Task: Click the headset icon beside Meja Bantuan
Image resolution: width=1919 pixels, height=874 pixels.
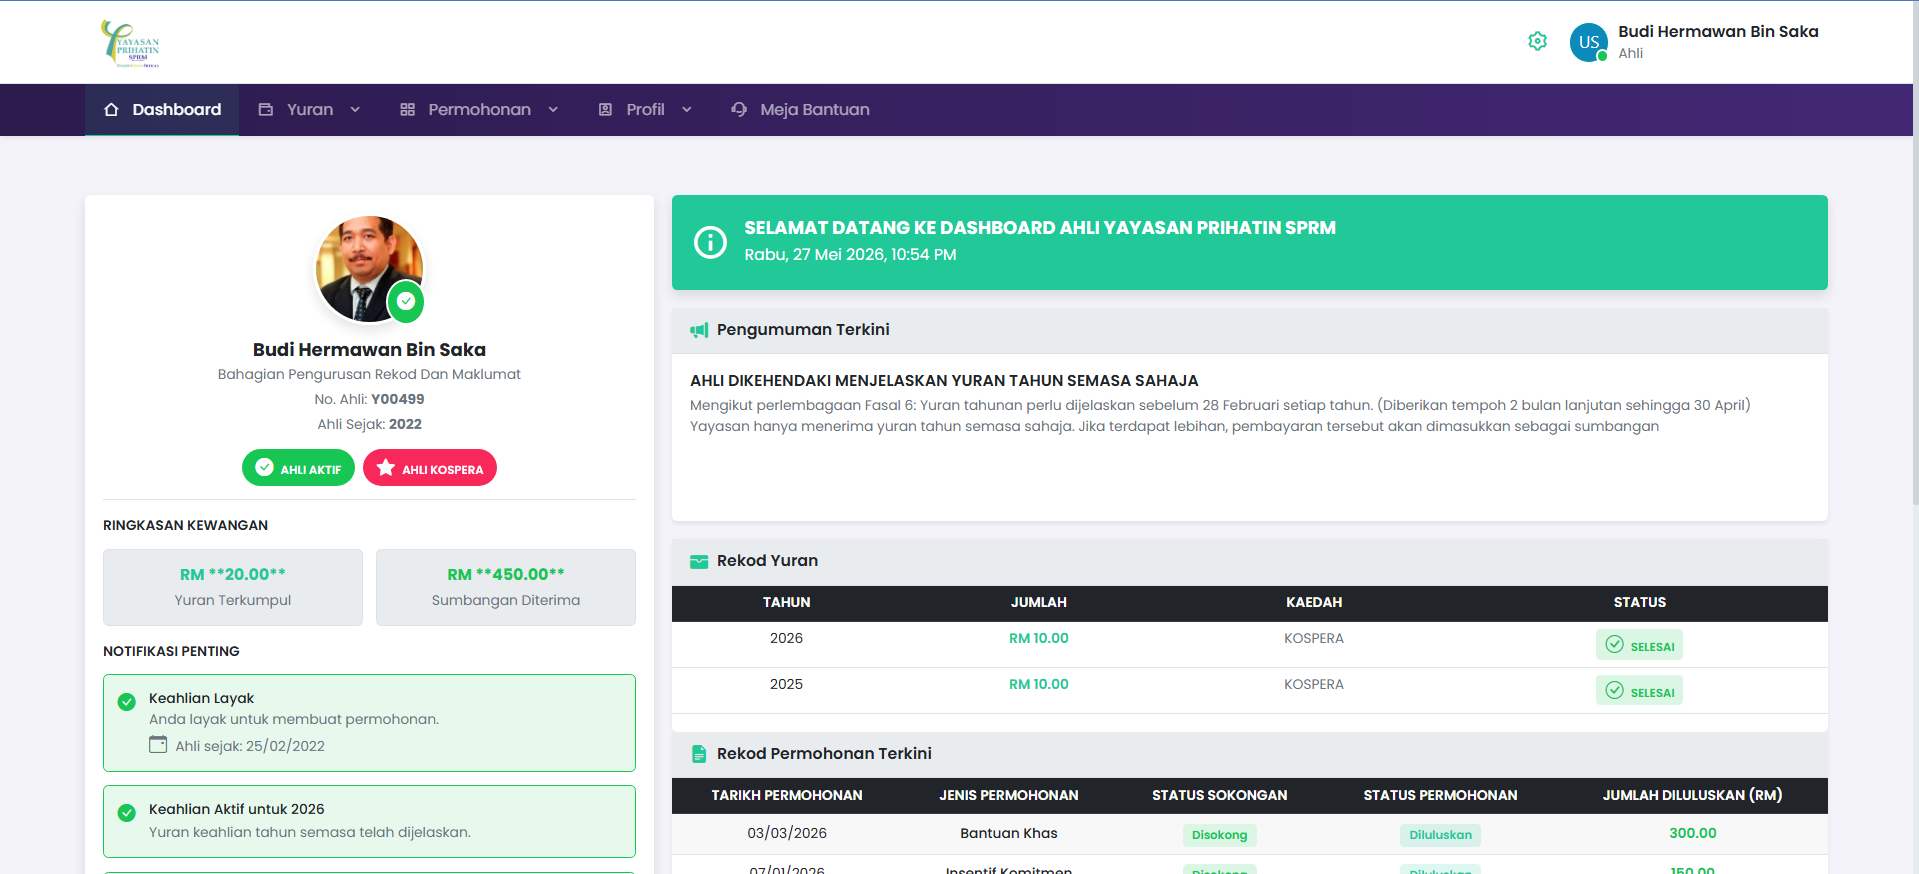Action: 739,109
